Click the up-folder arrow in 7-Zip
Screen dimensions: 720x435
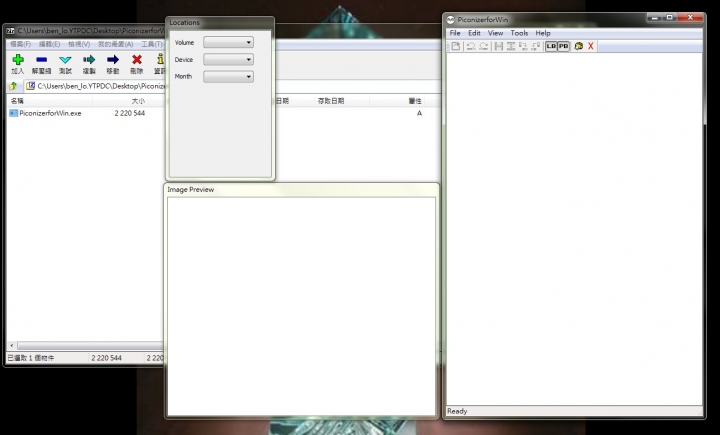coord(13,86)
